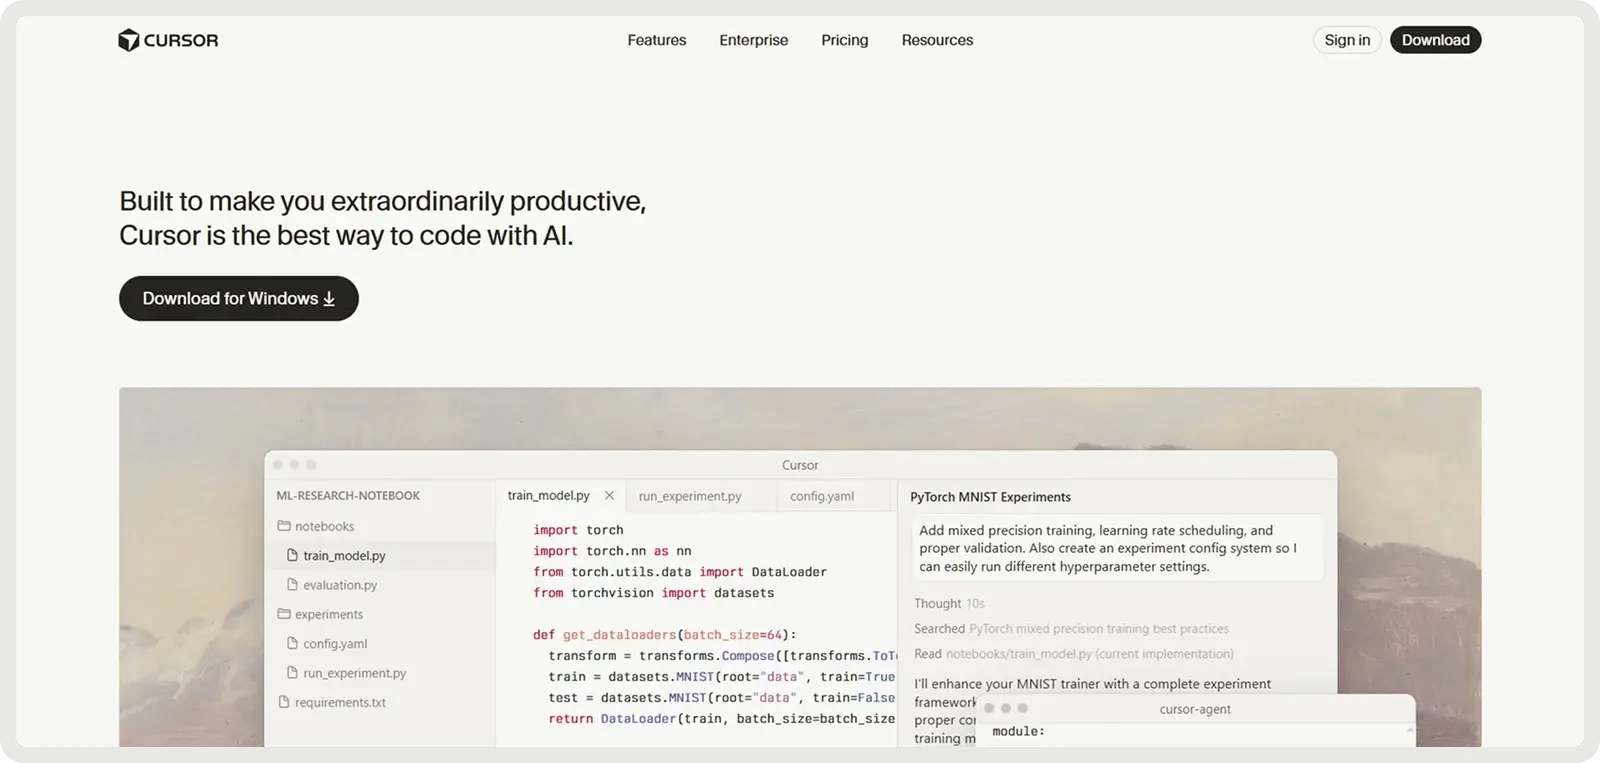
Task: Close the train_model.py tab with X icon
Action: click(x=609, y=496)
